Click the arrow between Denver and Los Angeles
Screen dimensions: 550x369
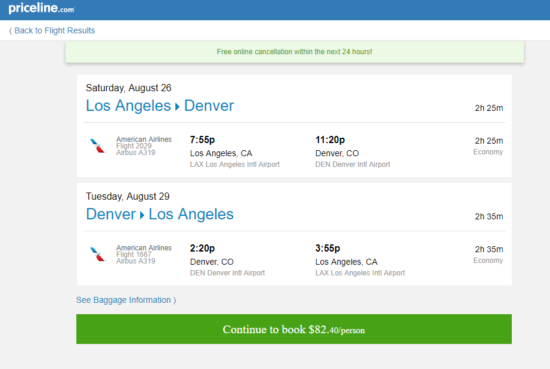pos(142,215)
